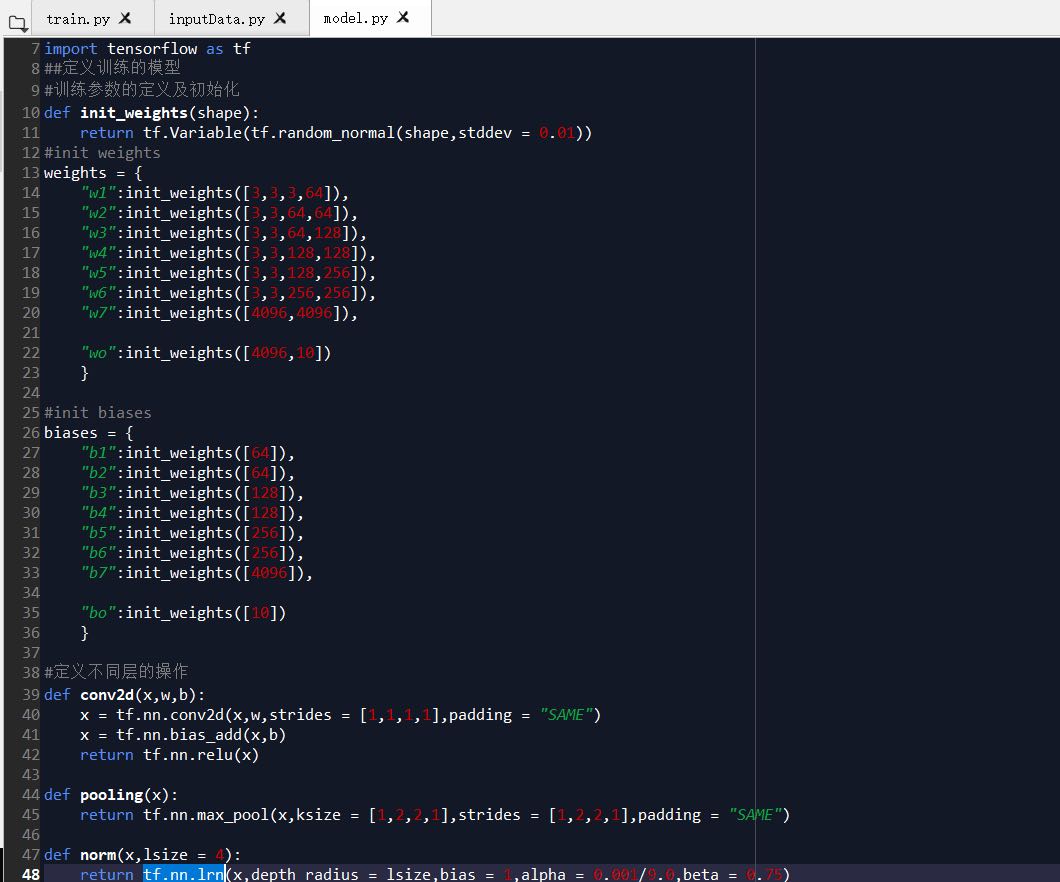
Task: Click the '#init biases' comment
Action: 97,412
